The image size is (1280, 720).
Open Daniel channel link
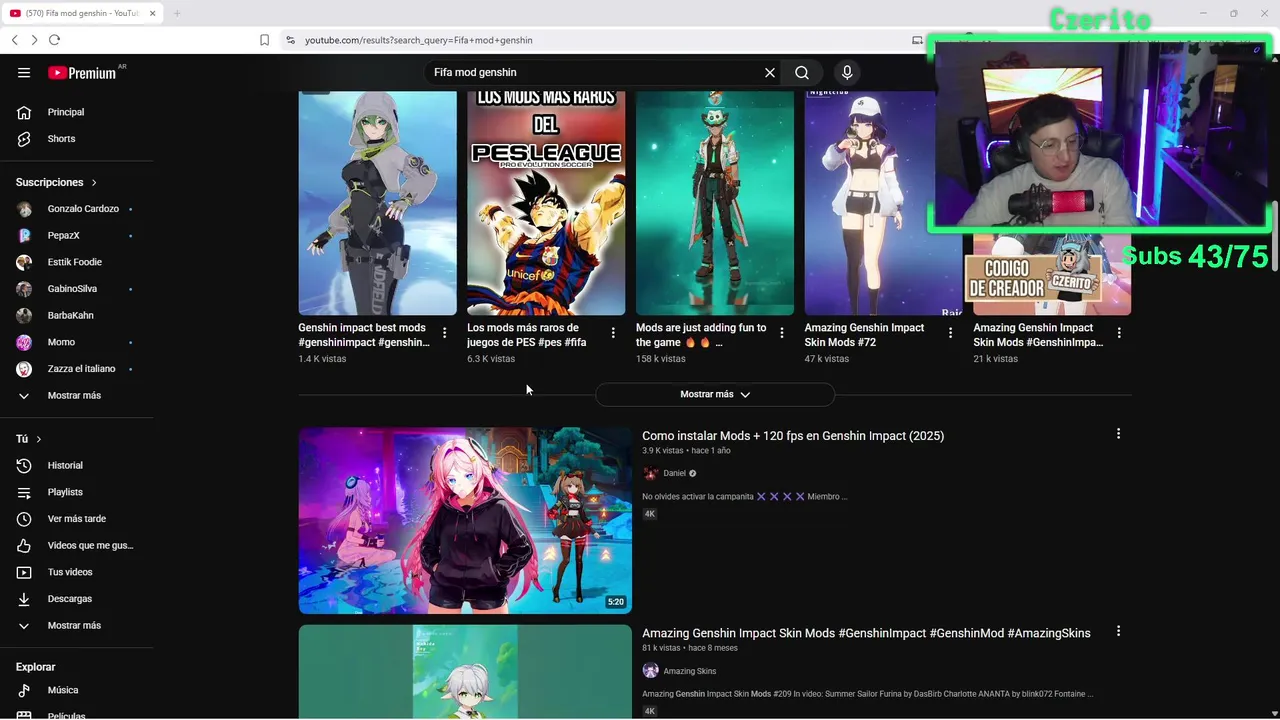pyautogui.click(x=675, y=473)
